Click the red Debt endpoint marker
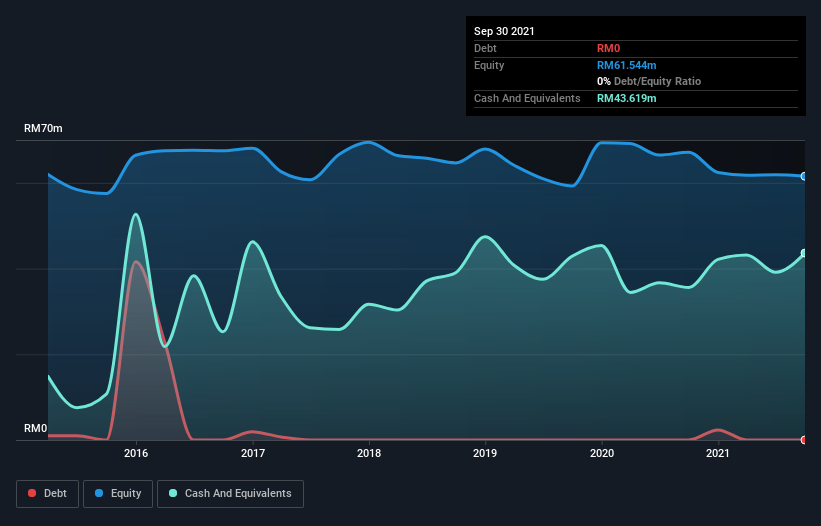This screenshot has width=821, height=526. pyautogui.click(x=804, y=440)
